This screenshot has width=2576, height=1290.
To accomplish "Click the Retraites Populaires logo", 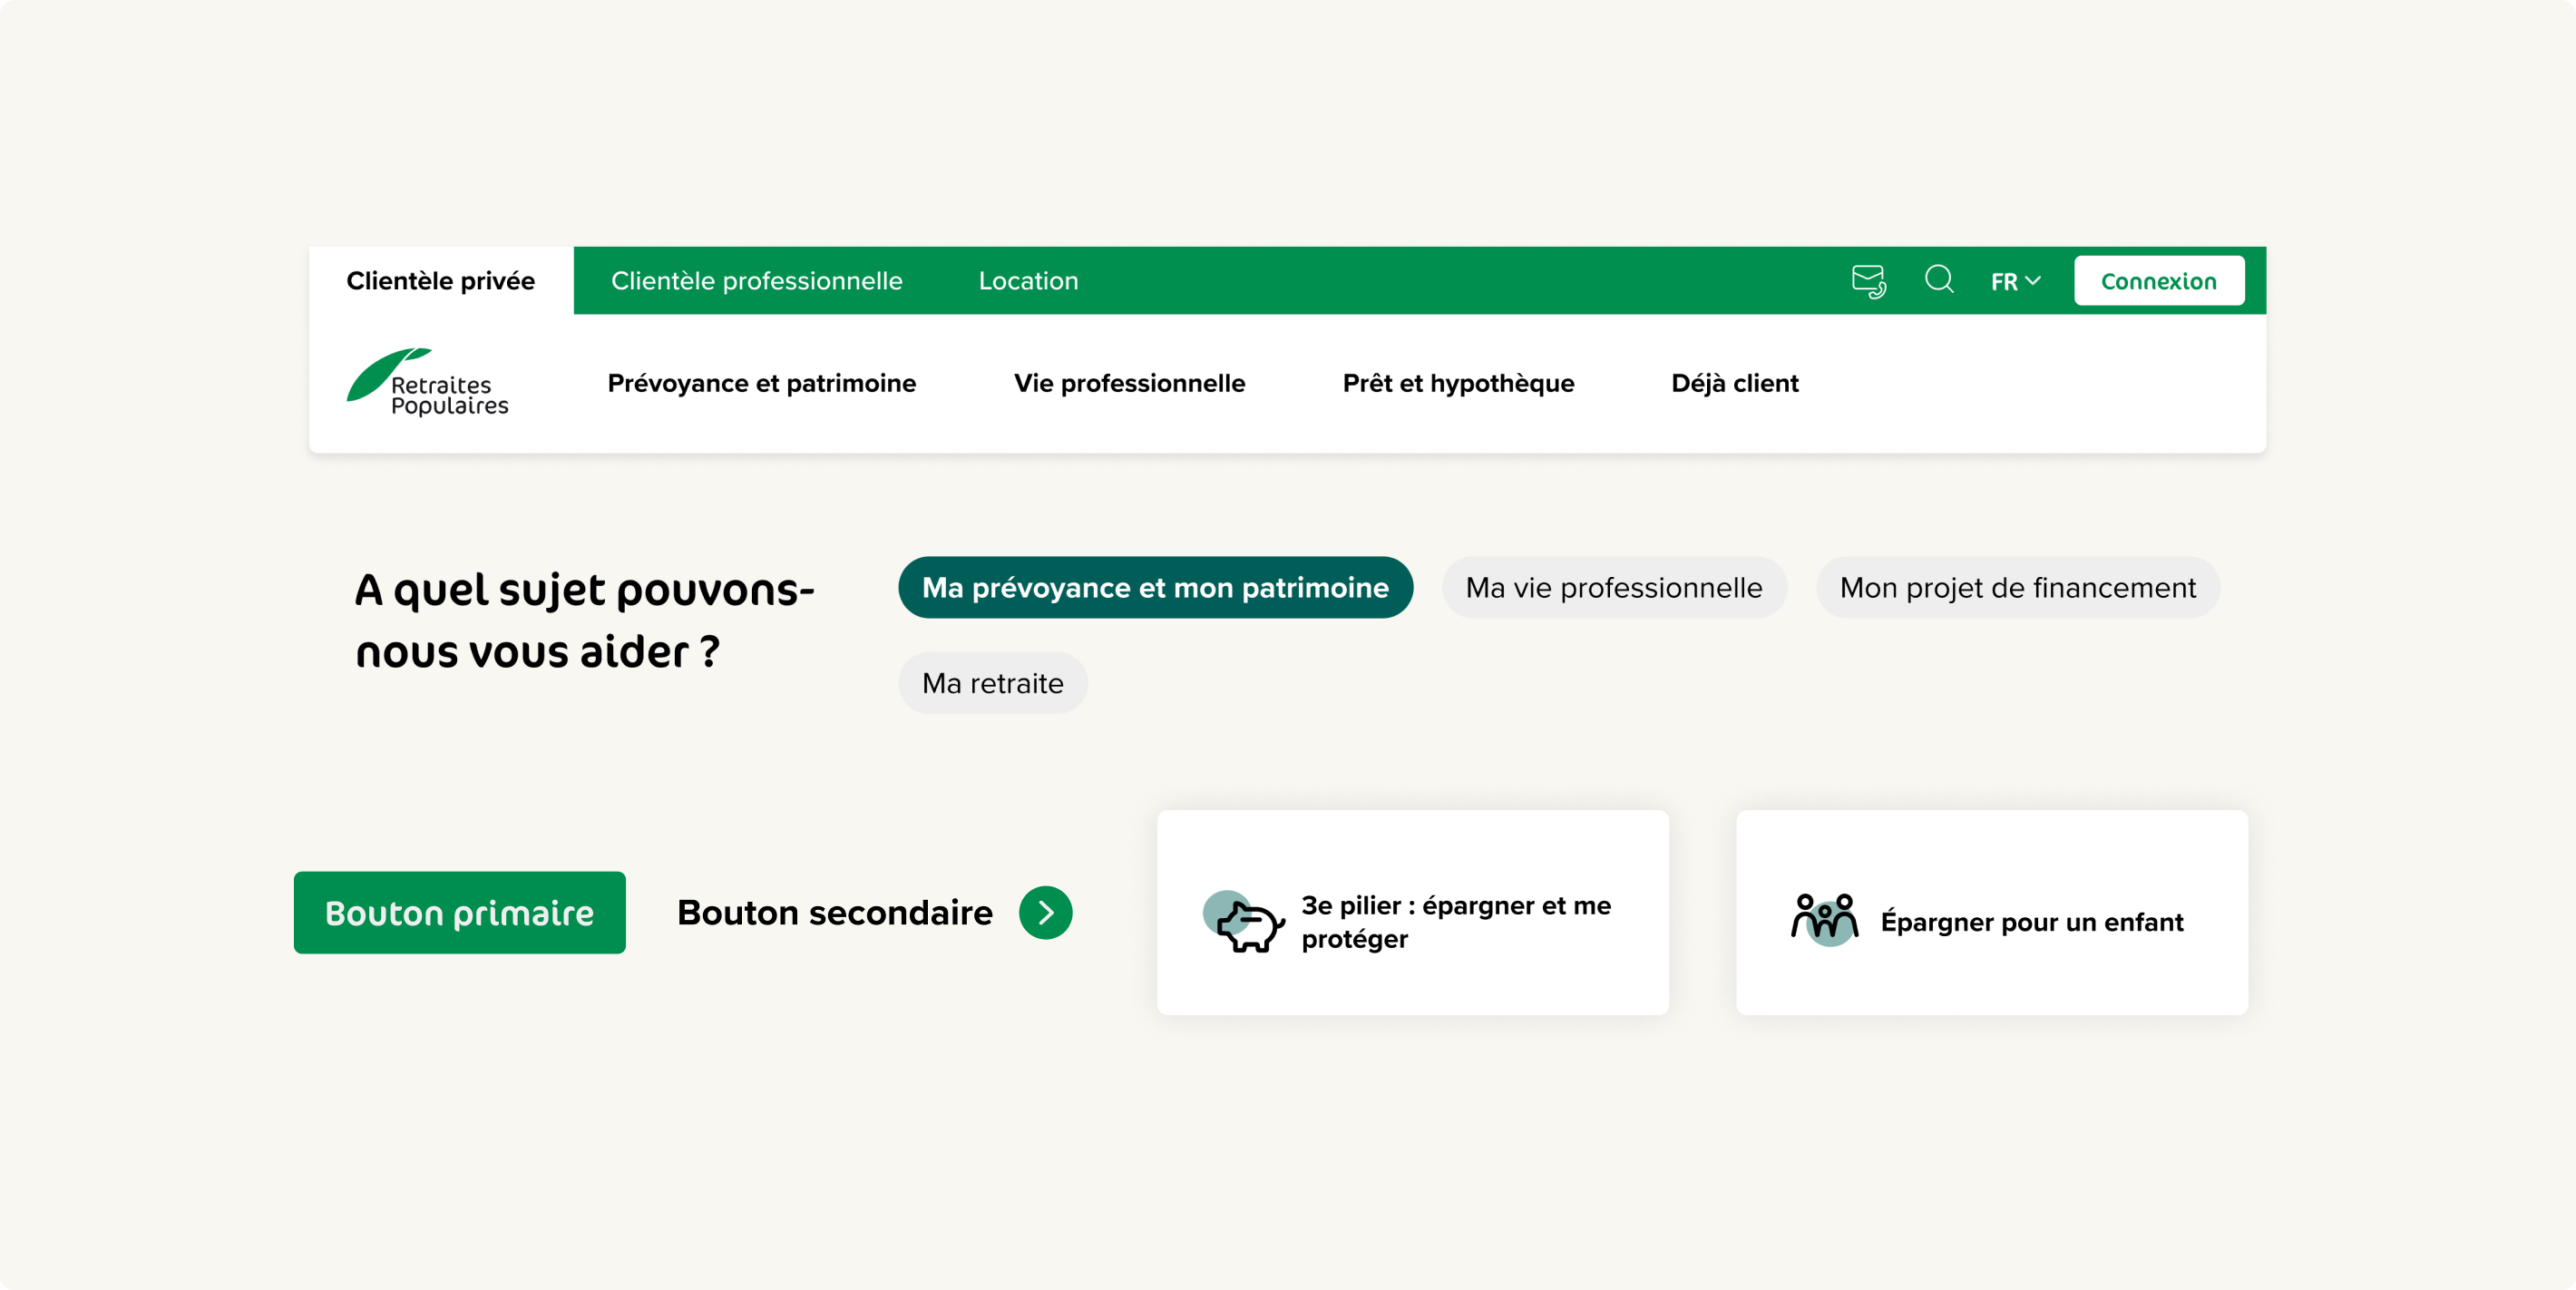I will tap(427, 382).
